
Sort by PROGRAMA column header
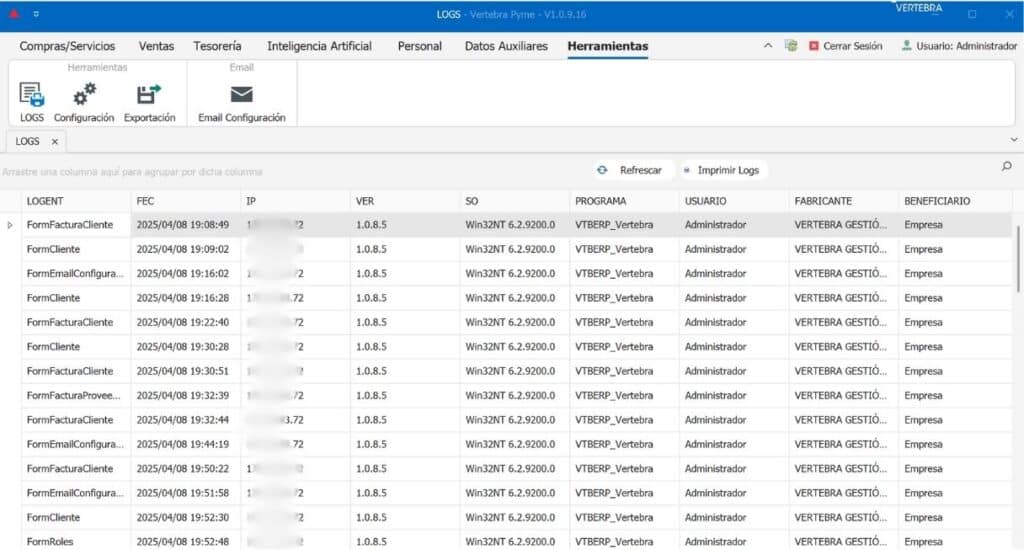[x=624, y=201]
